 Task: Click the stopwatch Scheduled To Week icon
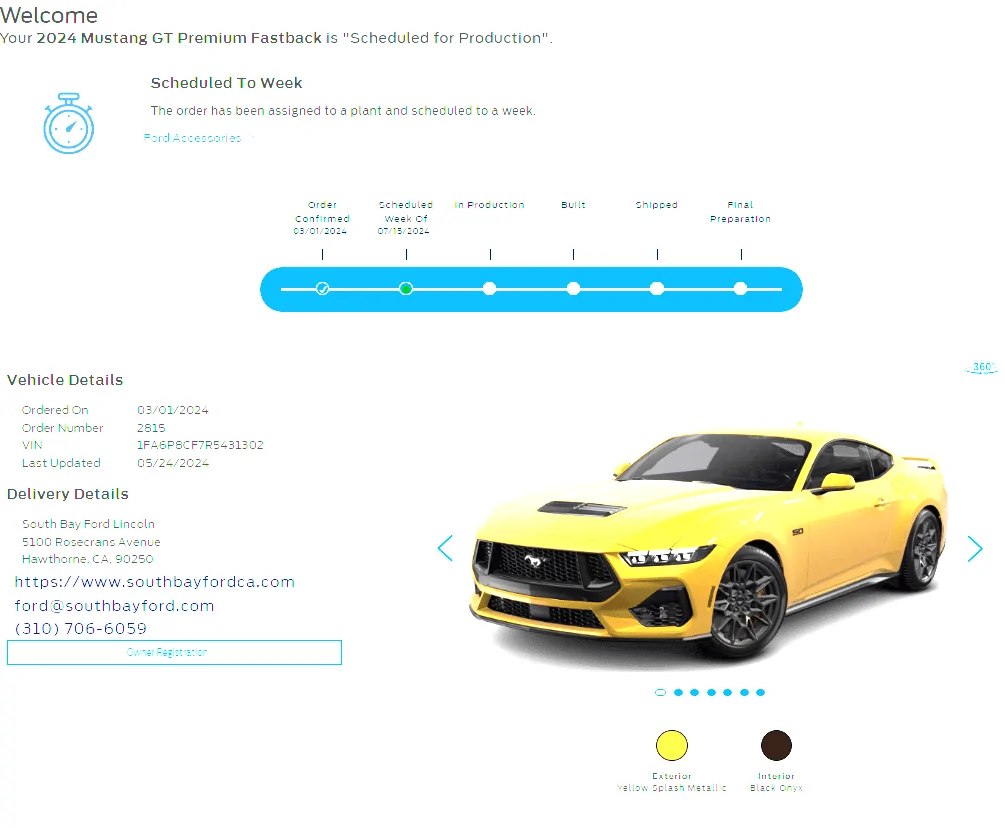tap(69, 123)
